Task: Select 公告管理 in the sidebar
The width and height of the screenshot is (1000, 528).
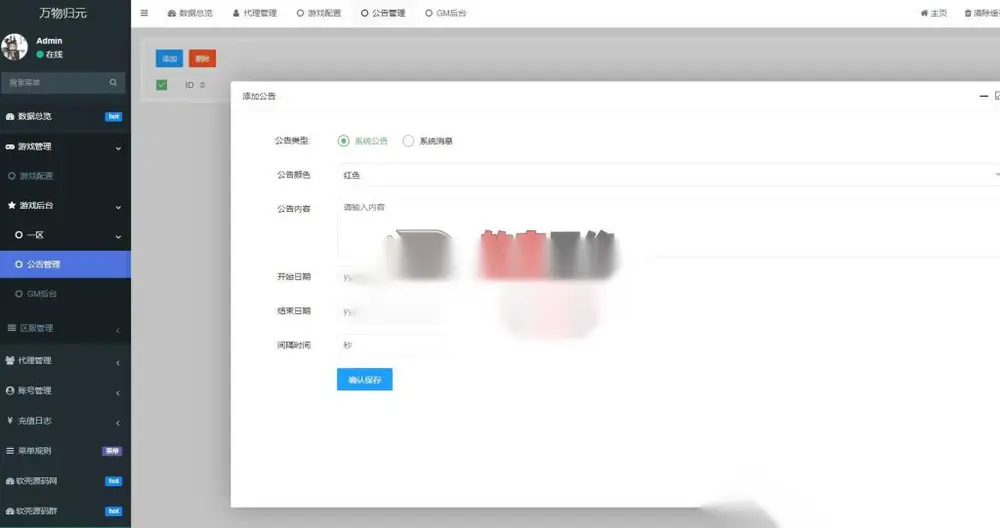Action: (65, 264)
